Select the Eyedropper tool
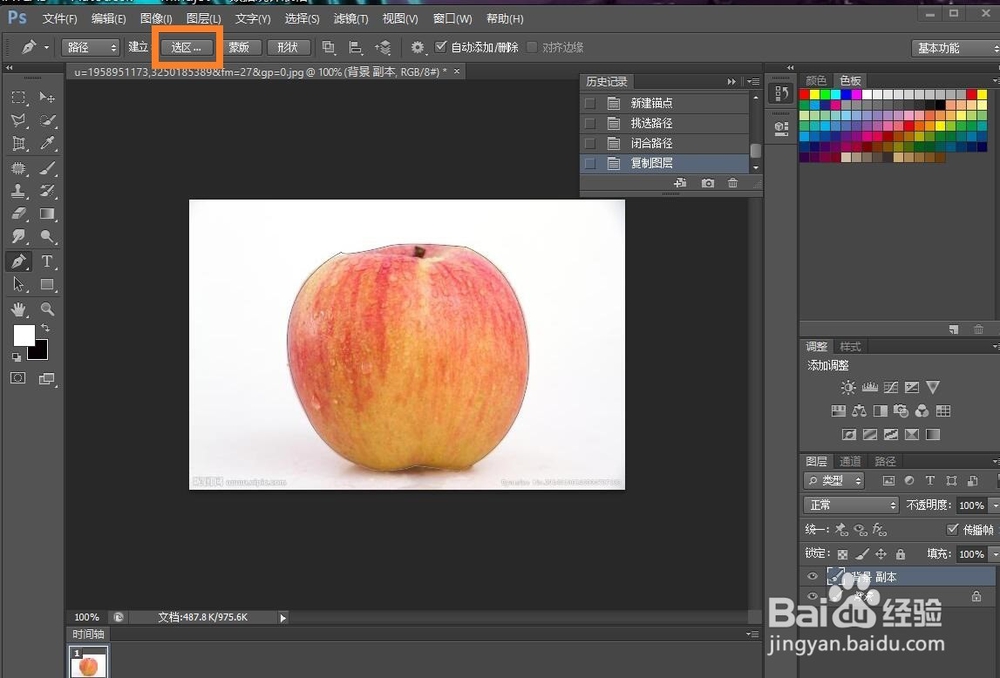1000x678 pixels. click(47, 144)
